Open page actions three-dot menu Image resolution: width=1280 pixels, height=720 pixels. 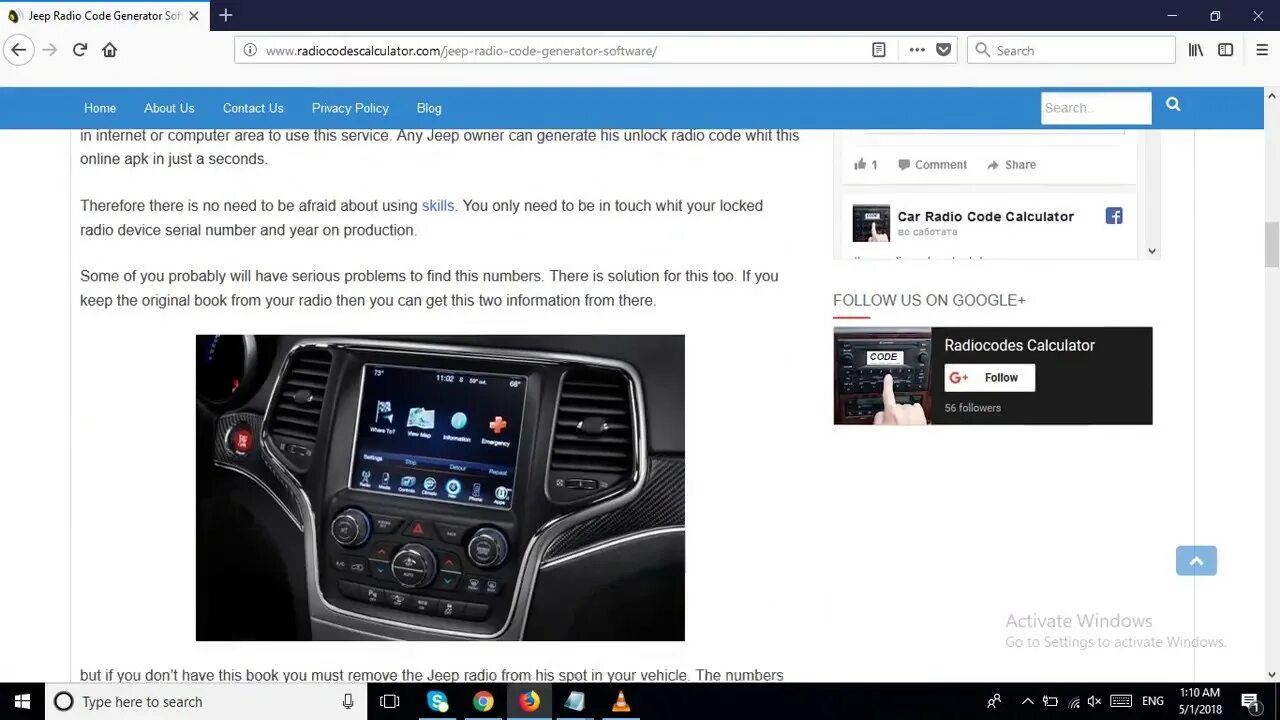pyautogui.click(x=917, y=50)
